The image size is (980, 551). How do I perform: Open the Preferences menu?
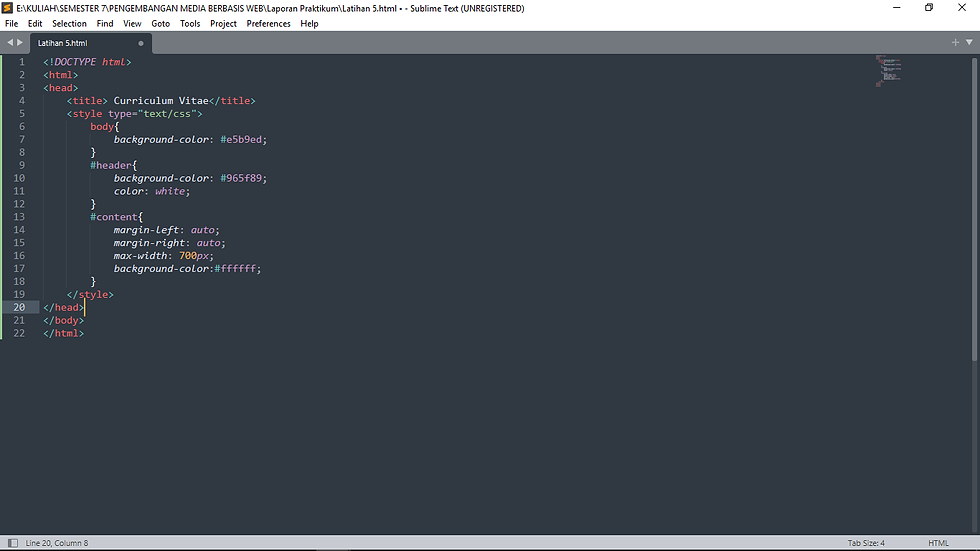click(269, 24)
